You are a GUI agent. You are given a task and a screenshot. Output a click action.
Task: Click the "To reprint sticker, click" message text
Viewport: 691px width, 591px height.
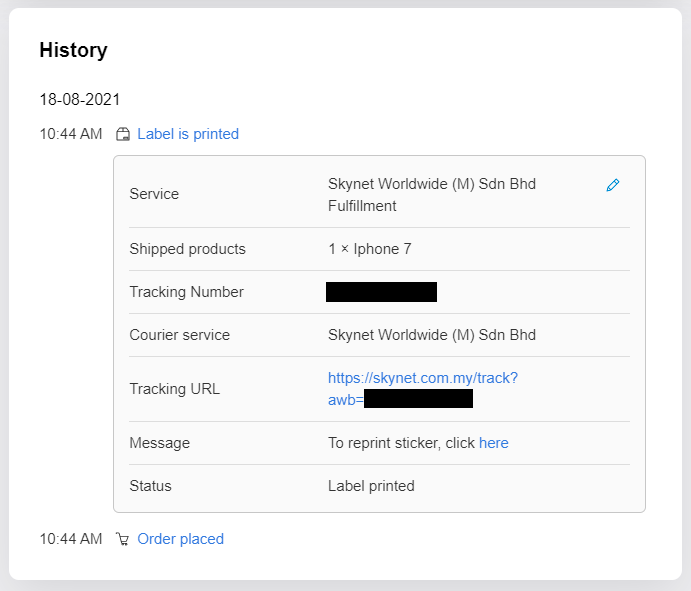tap(401, 443)
